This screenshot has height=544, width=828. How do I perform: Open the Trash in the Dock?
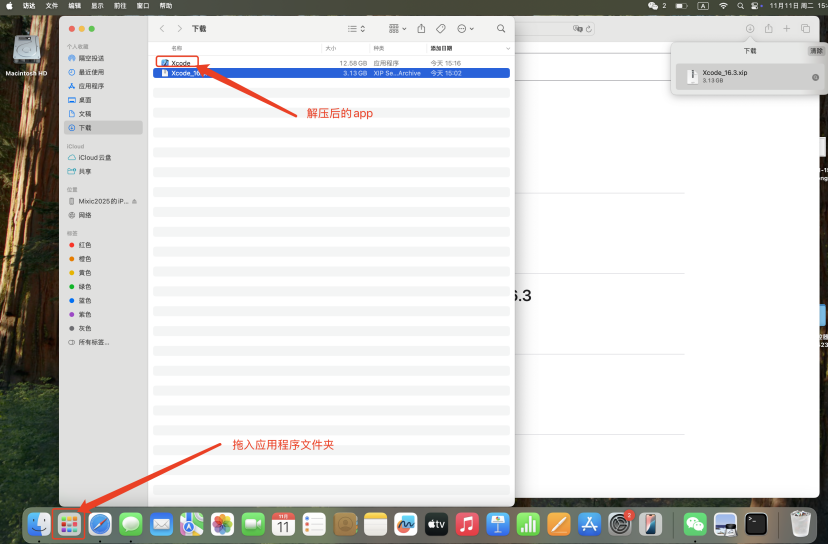click(801, 524)
